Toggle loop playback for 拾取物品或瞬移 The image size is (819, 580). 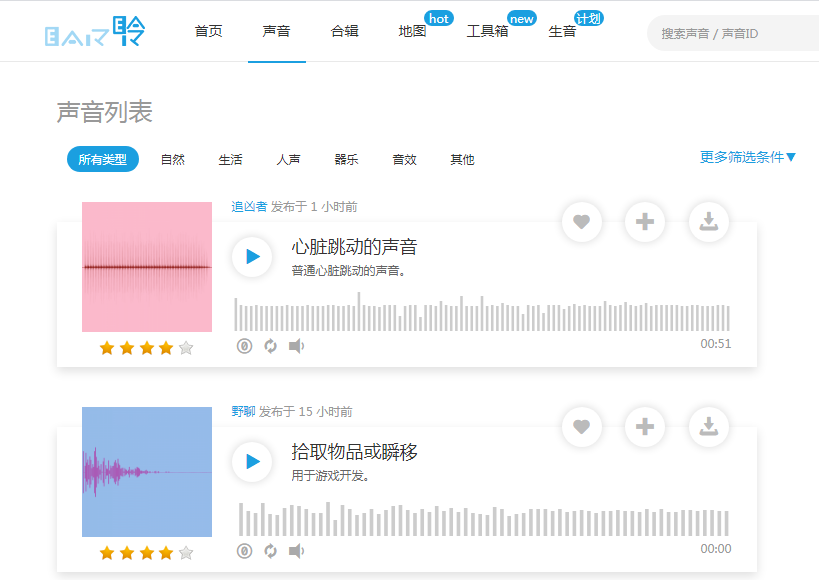(270, 551)
